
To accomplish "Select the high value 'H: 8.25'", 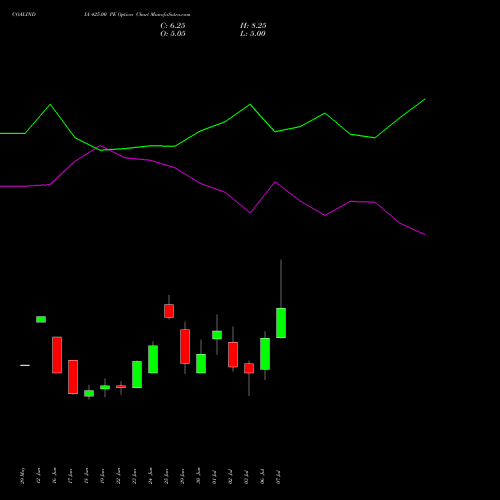I will pyautogui.click(x=253, y=26).
